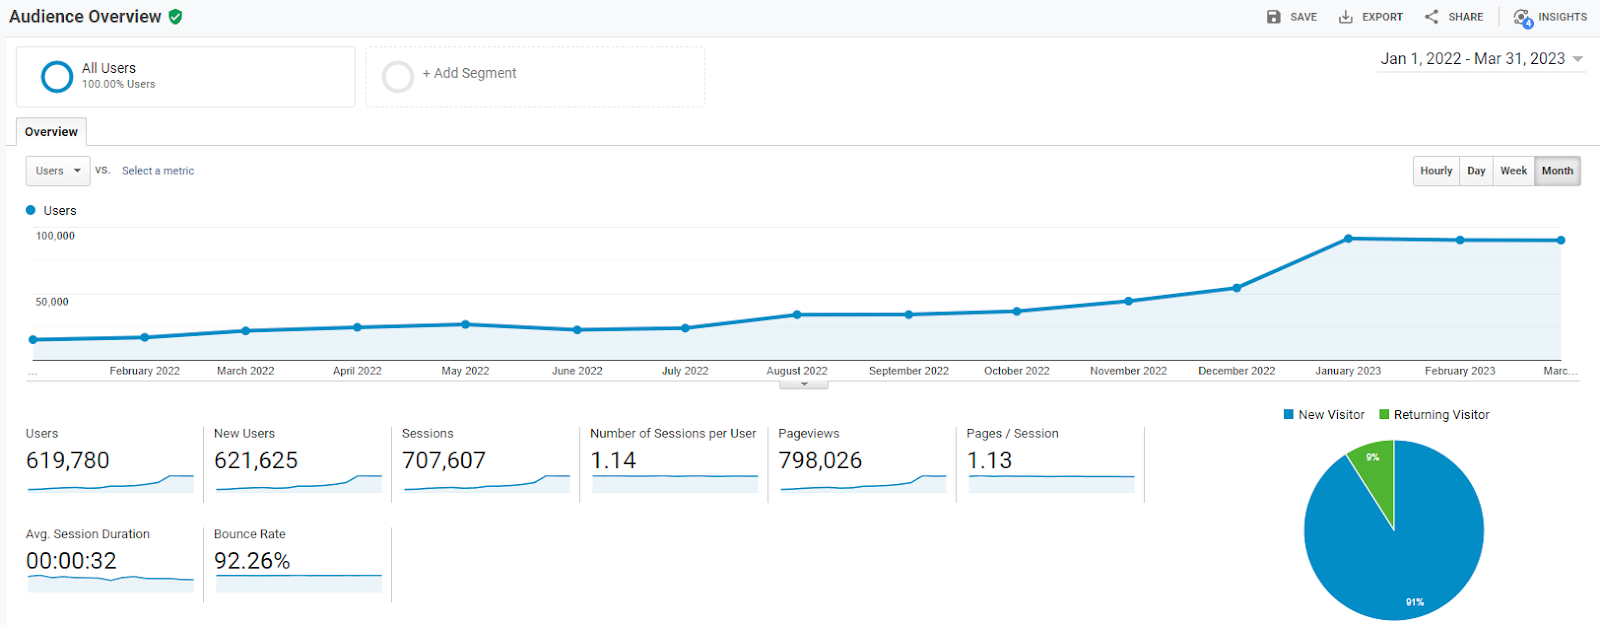
Task: Click the empty Add Segment circle icon
Action: (x=398, y=76)
